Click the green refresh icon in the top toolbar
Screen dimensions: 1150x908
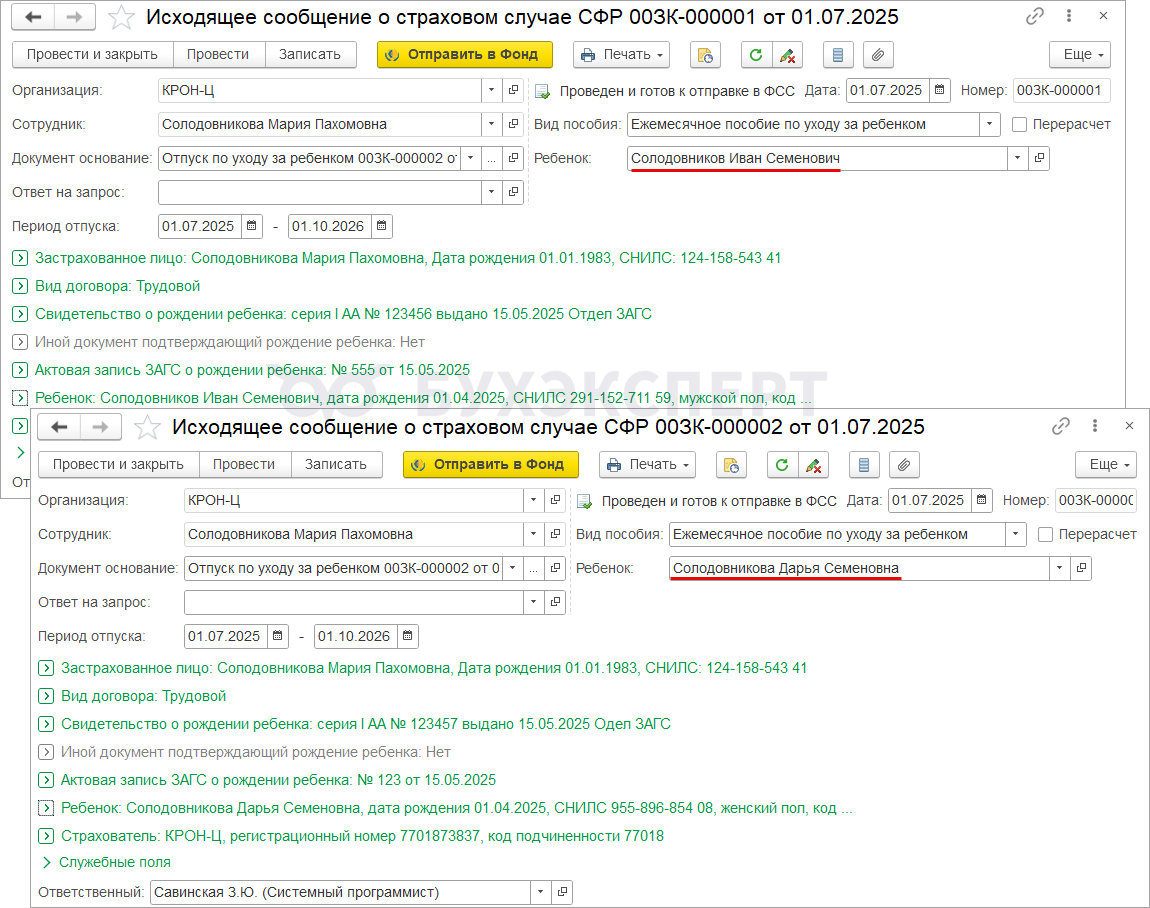pyautogui.click(x=756, y=55)
